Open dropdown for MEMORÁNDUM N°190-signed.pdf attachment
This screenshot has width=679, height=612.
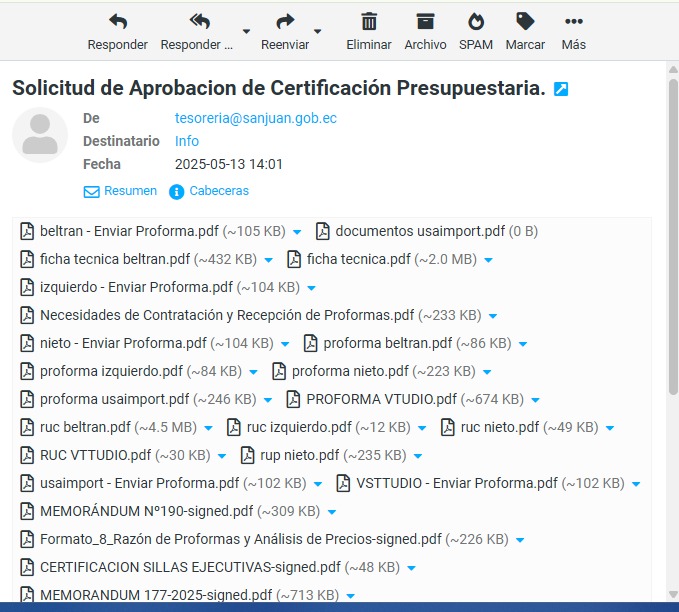pos(332,512)
